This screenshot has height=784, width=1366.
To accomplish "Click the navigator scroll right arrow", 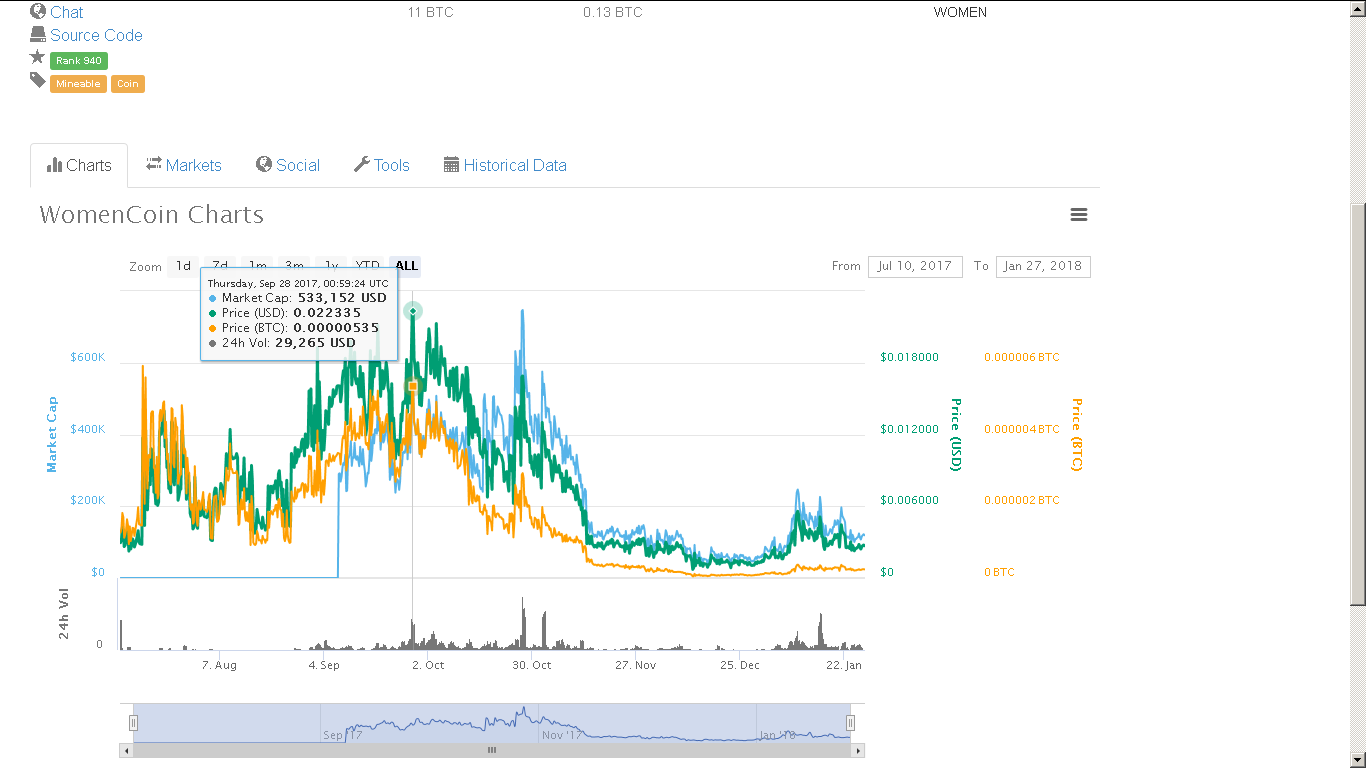I will pos(859,750).
